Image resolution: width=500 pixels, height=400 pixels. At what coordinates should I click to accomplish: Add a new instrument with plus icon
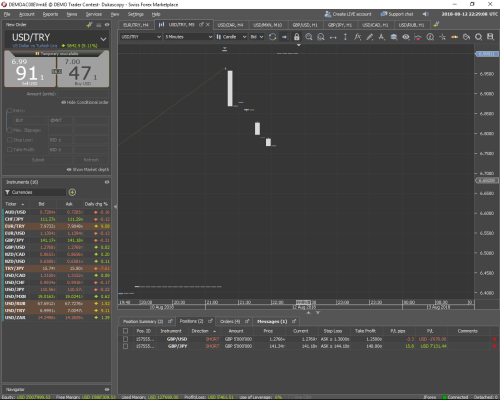click(x=72, y=192)
